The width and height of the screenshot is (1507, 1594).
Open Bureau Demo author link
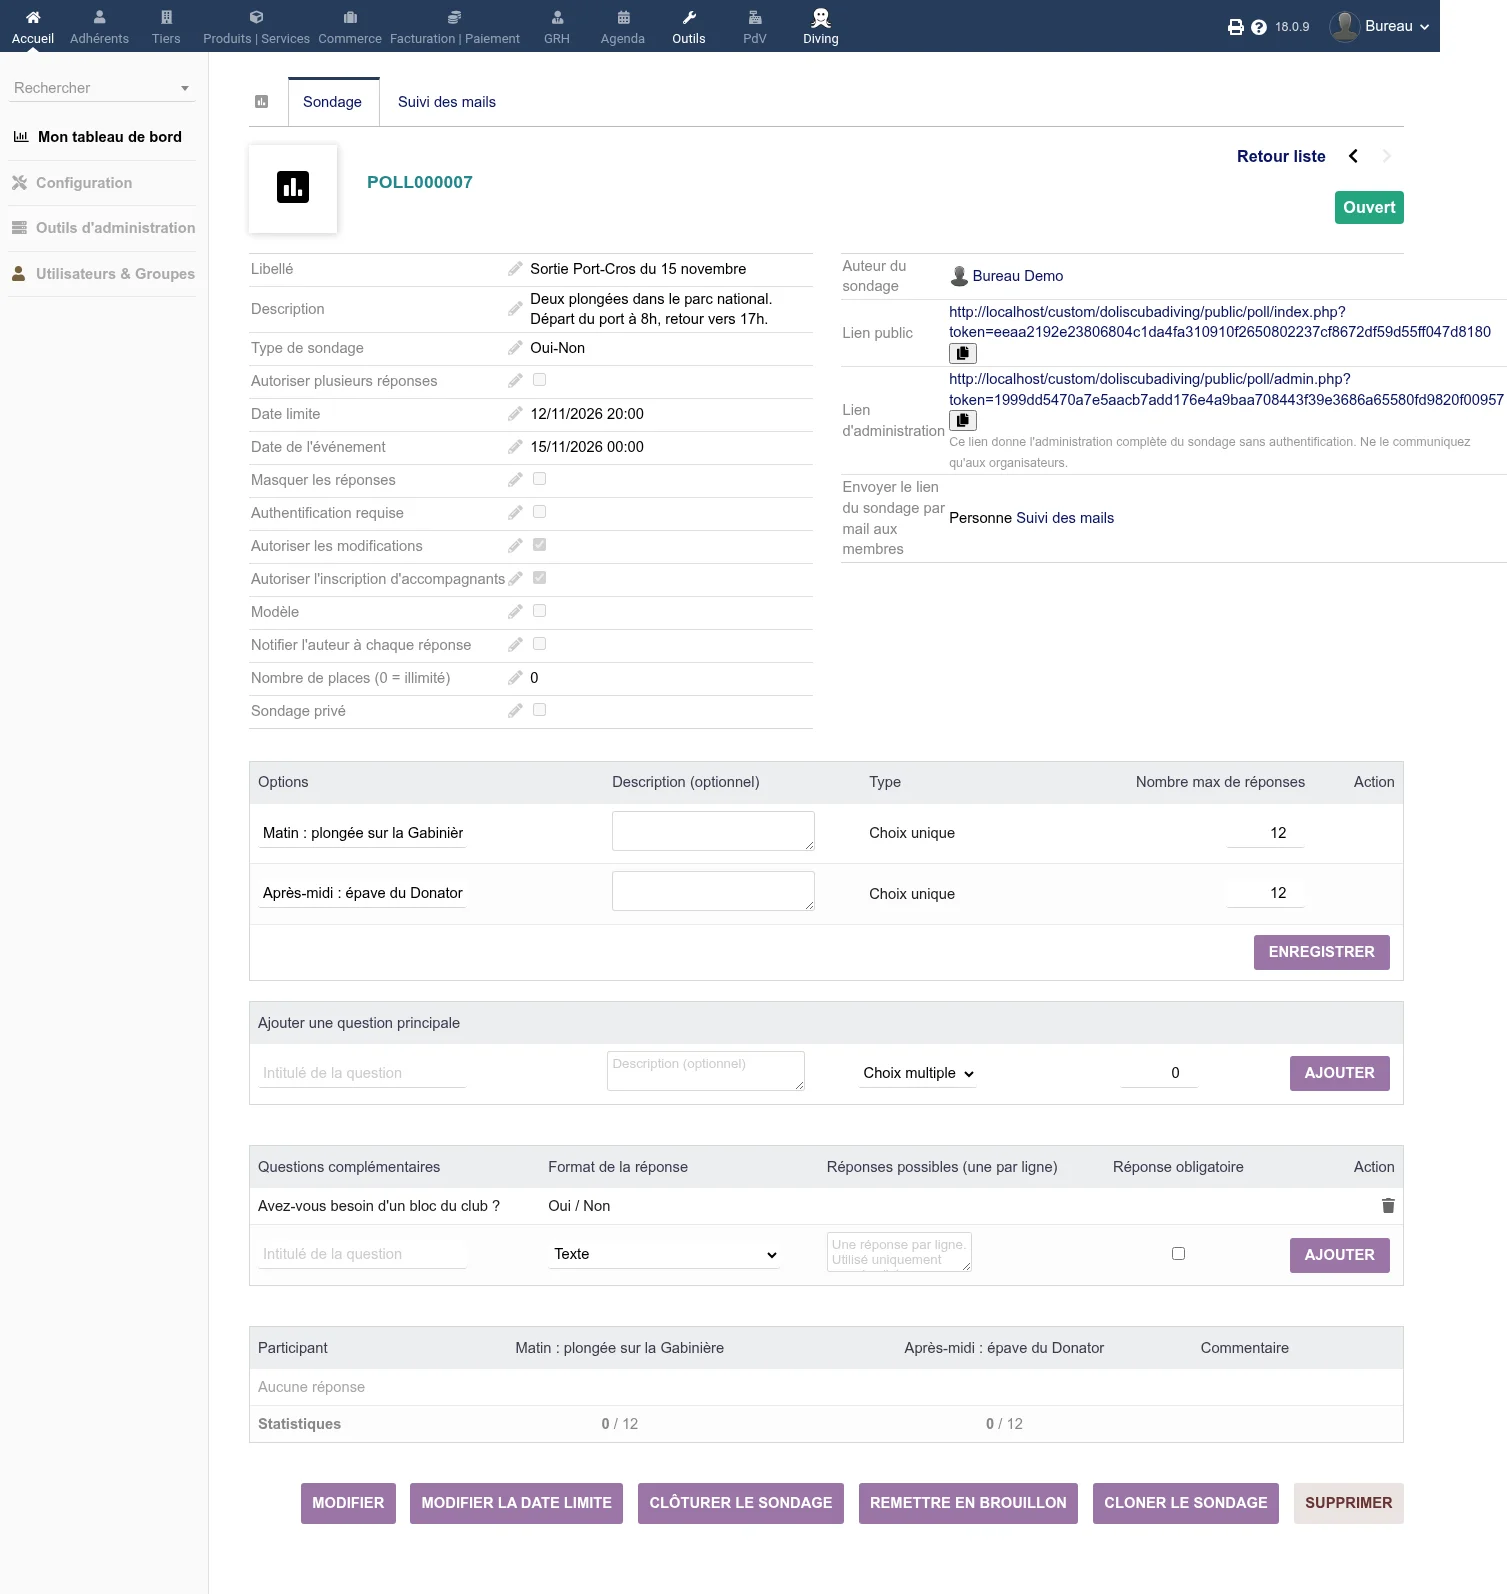1017,276
